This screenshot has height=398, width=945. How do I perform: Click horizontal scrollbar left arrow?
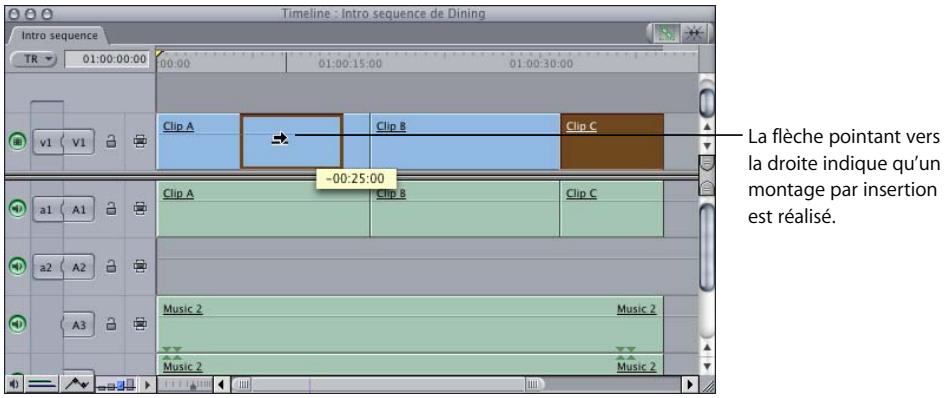coord(221,384)
